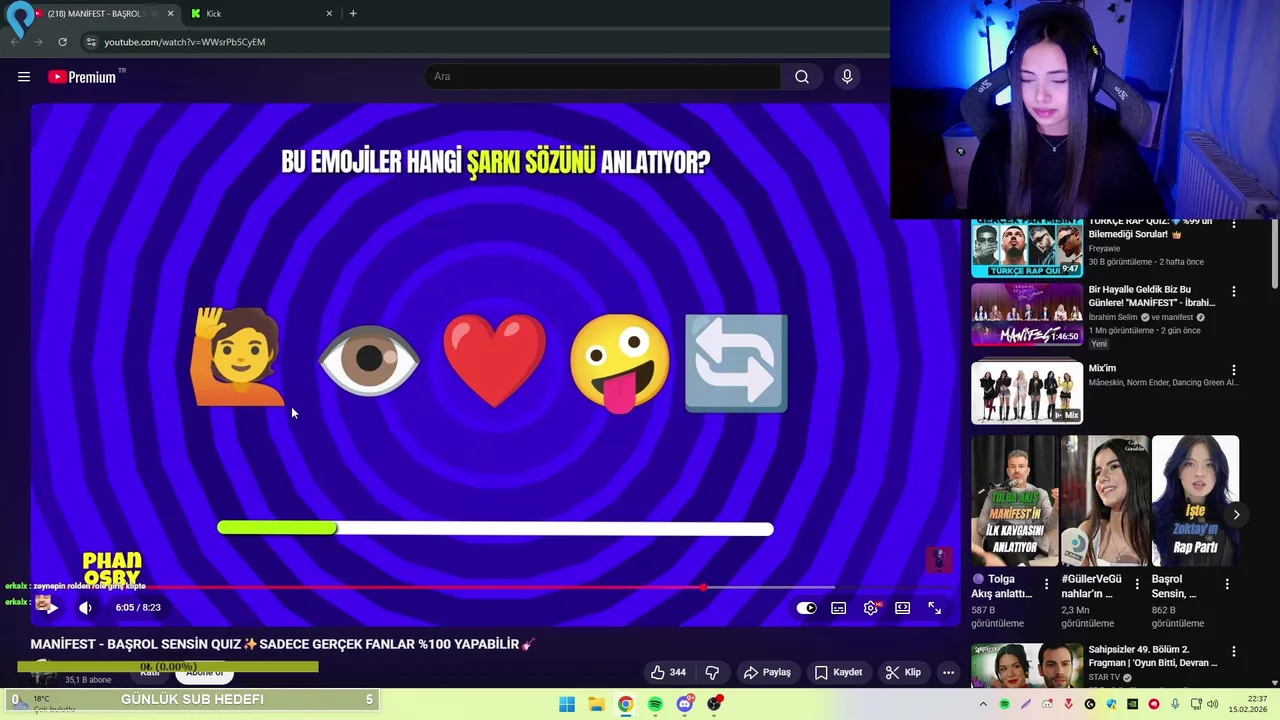Open Tolga Akış Manifest short thumbnail
1280x720 pixels.
[1014, 501]
